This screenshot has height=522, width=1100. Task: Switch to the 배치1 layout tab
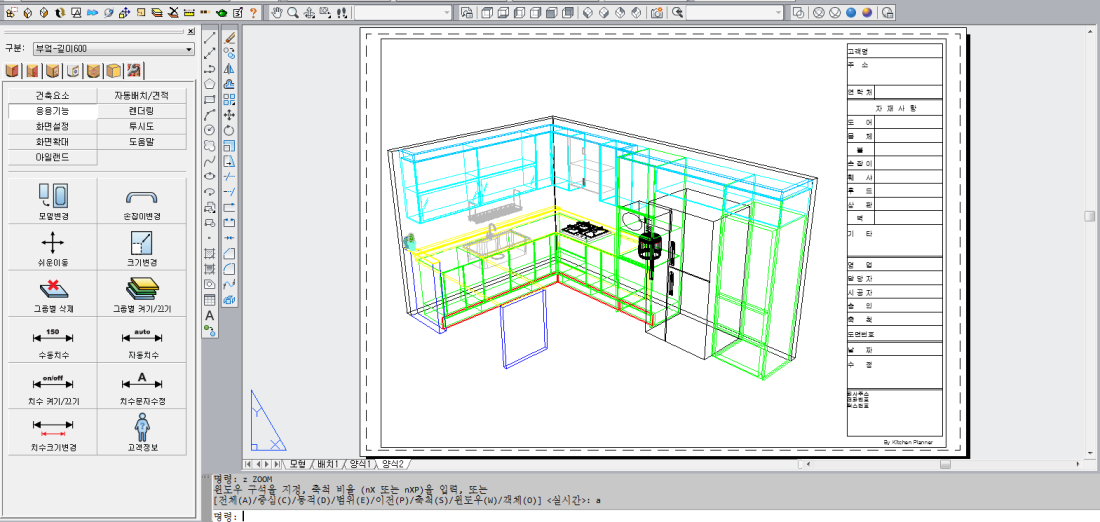coord(328,464)
